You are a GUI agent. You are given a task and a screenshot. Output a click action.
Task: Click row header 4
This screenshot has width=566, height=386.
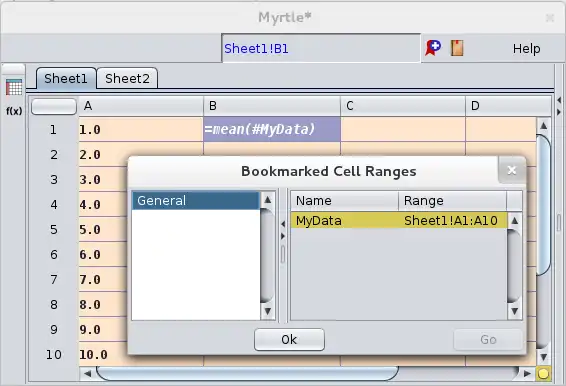point(53,204)
